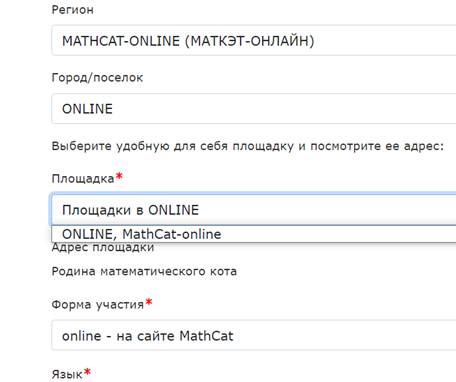Open the Форма участия dropdown
This screenshot has height=382, width=456.
coord(254,335)
